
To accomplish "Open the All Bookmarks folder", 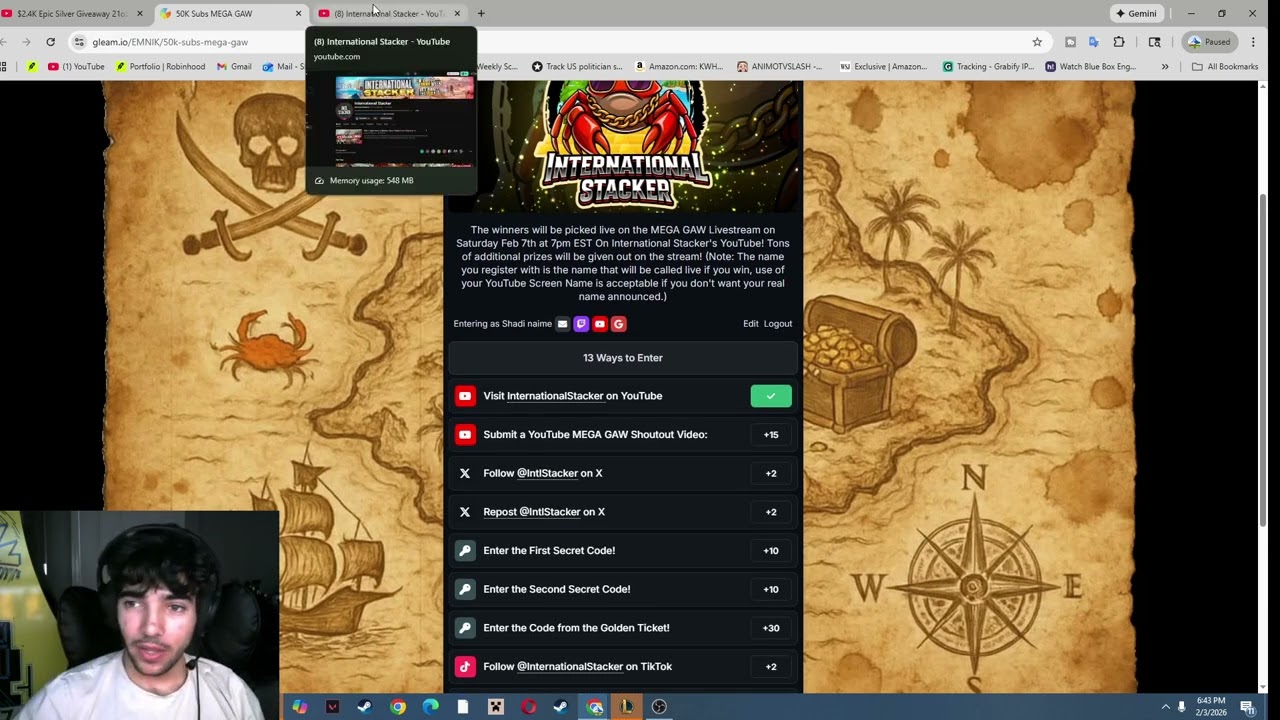I will point(1225,67).
